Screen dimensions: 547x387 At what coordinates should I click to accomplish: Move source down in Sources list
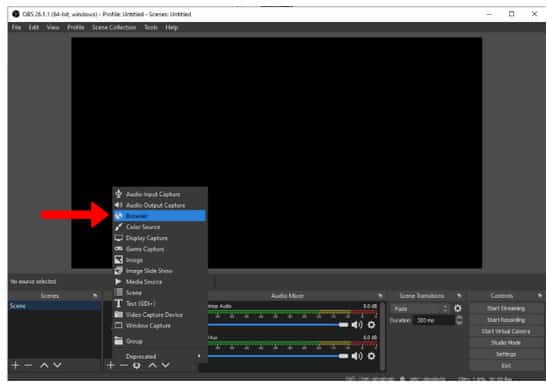coord(166,365)
